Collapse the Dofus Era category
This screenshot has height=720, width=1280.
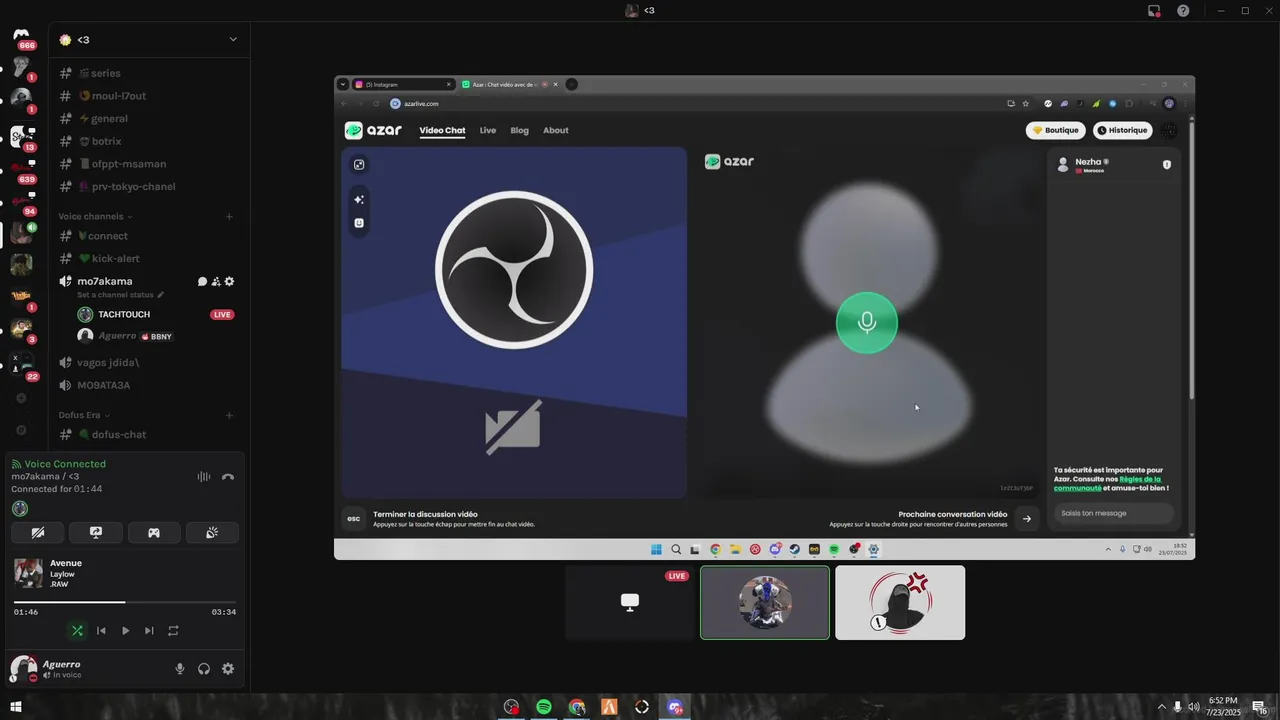tap(84, 415)
